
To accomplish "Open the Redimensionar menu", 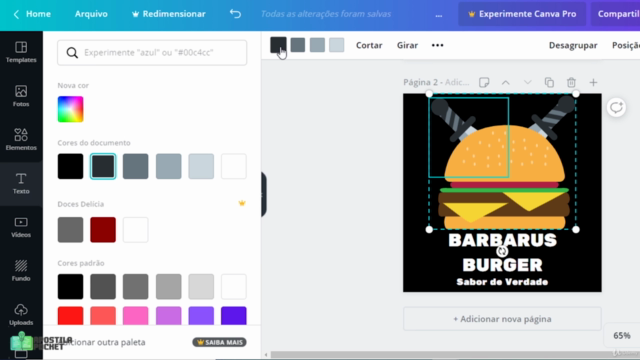I will [169, 14].
